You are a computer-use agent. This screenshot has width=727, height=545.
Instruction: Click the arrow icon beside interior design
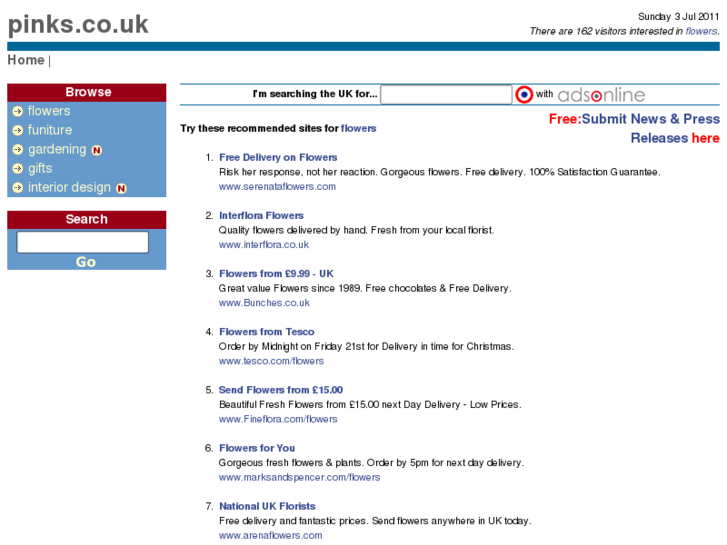point(18,187)
